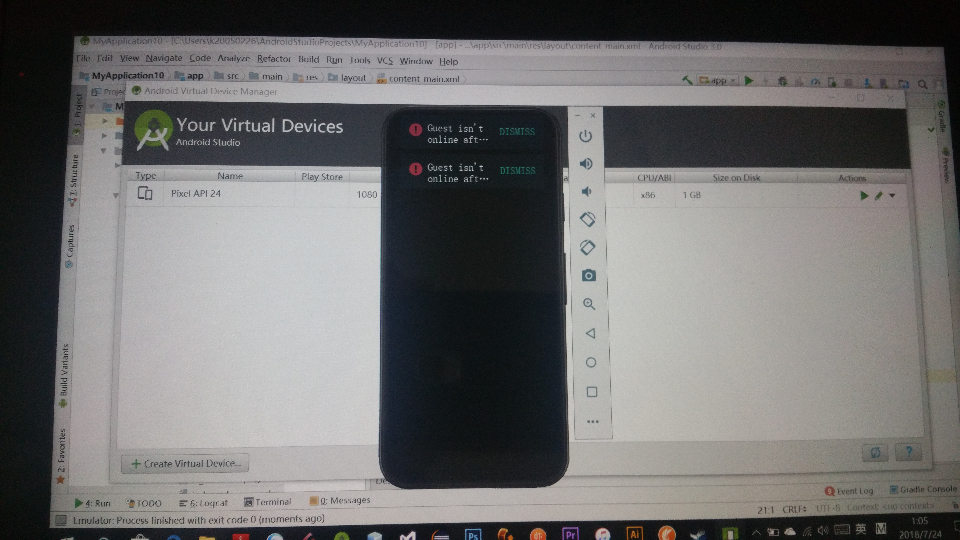960x540 pixels.
Task: Click the emulator Back triangle button
Action: [x=590, y=333]
